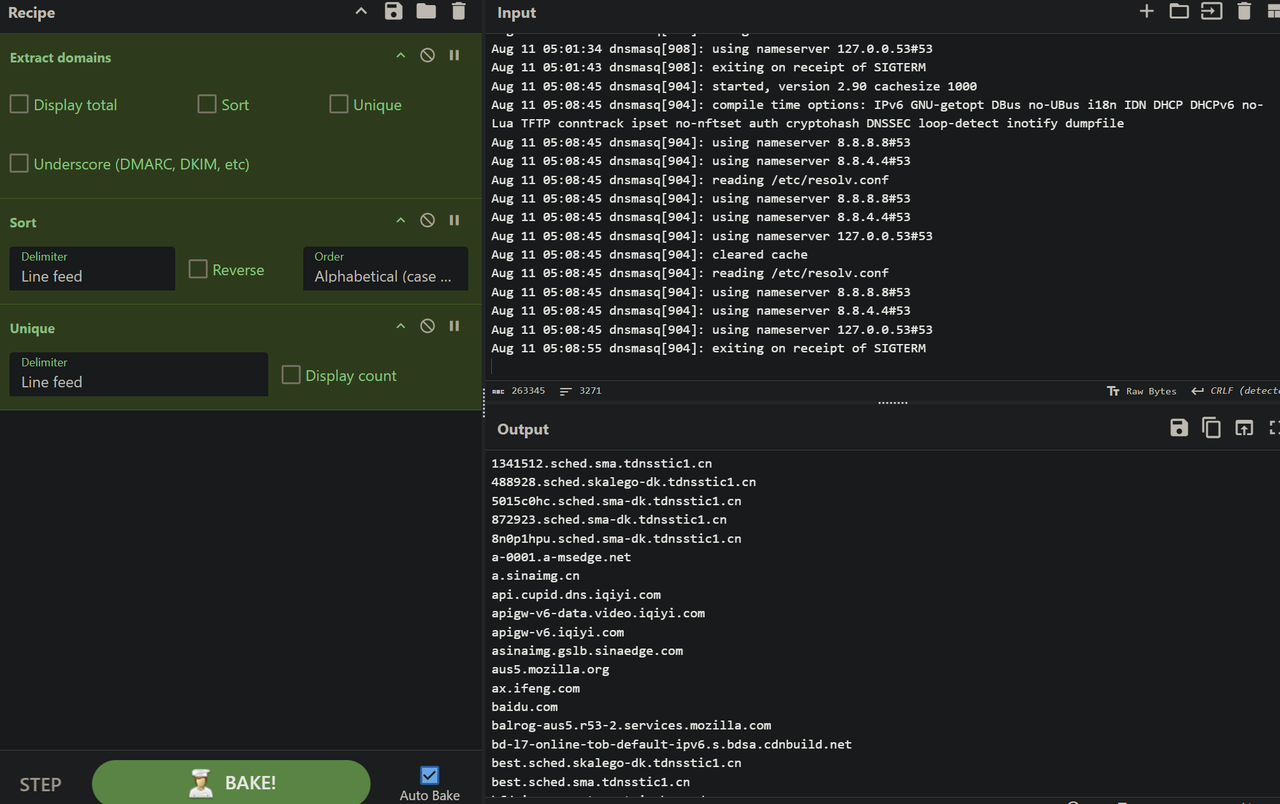Select the baidu.com line in output
1280x804 pixels.
(525, 707)
